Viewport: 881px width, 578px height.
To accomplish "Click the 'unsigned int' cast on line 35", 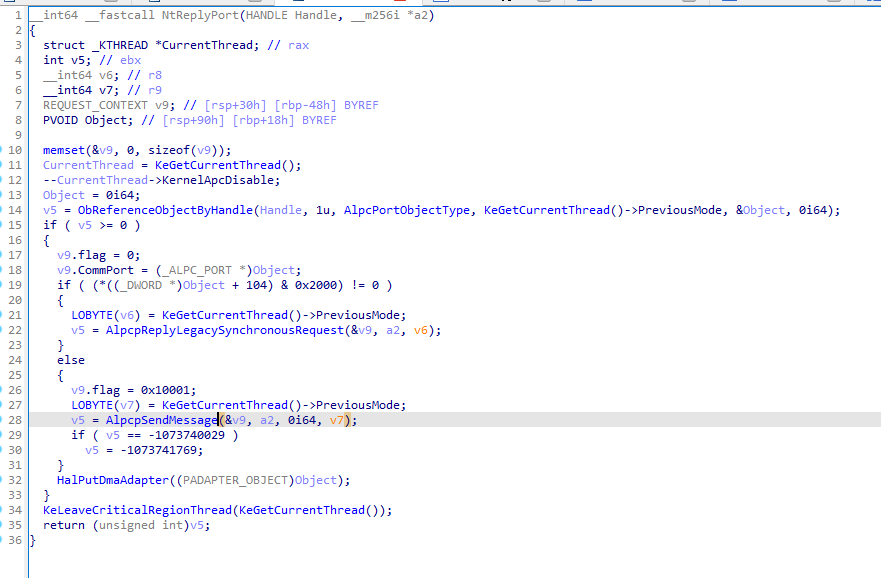I will click(x=140, y=525).
